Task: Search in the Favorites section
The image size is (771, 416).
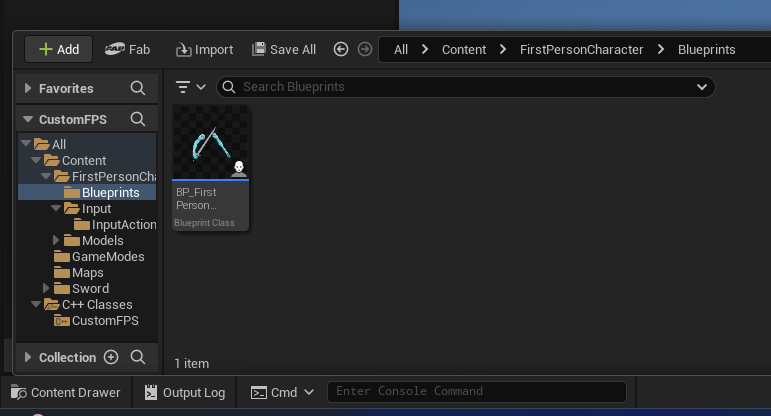Action: point(138,88)
